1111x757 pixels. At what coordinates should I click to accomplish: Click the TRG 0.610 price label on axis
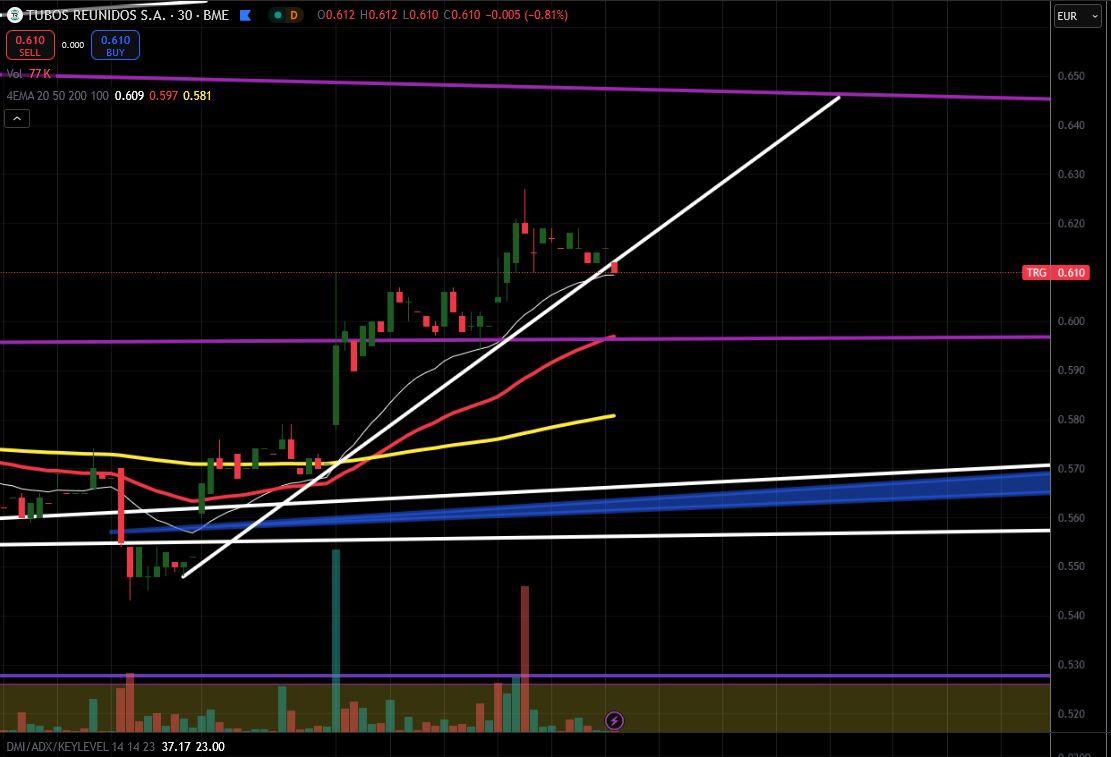coord(1056,273)
